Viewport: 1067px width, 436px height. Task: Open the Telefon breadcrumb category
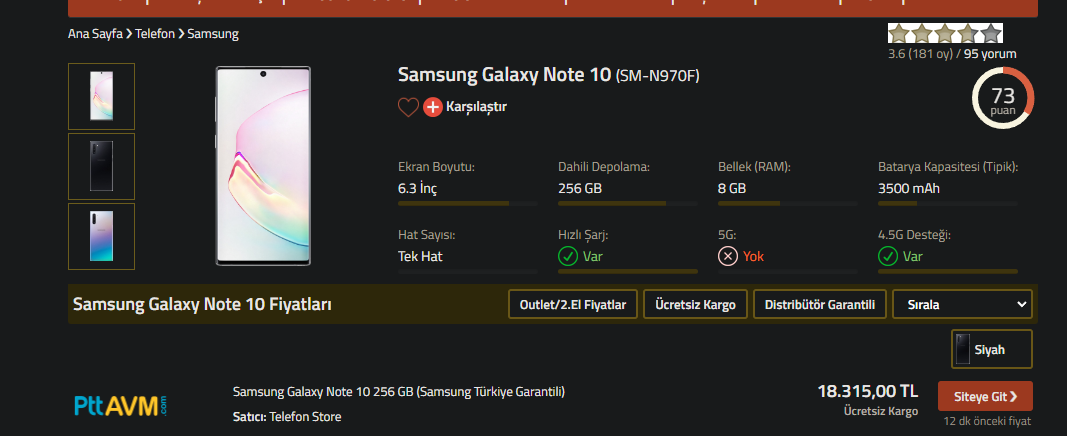[157, 34]
